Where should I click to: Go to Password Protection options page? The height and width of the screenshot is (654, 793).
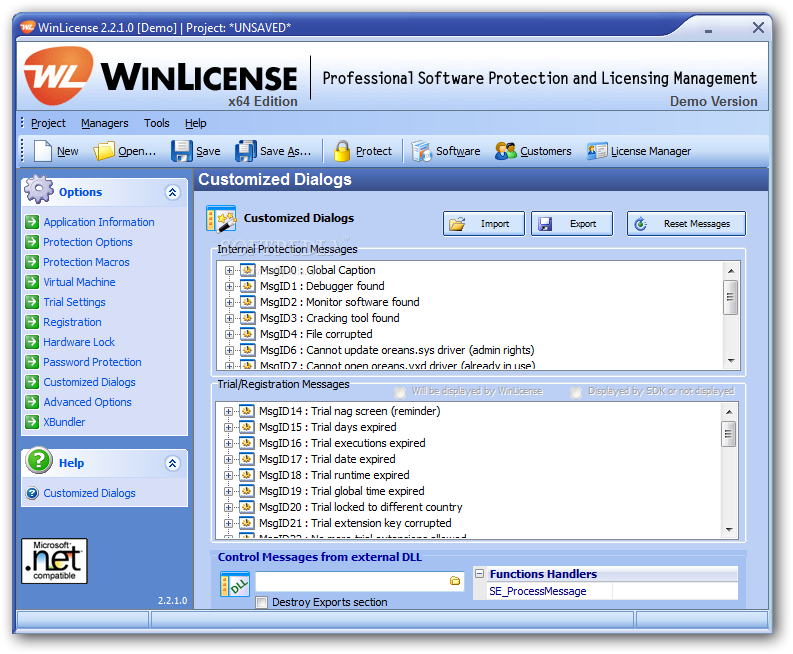[92, 362]
